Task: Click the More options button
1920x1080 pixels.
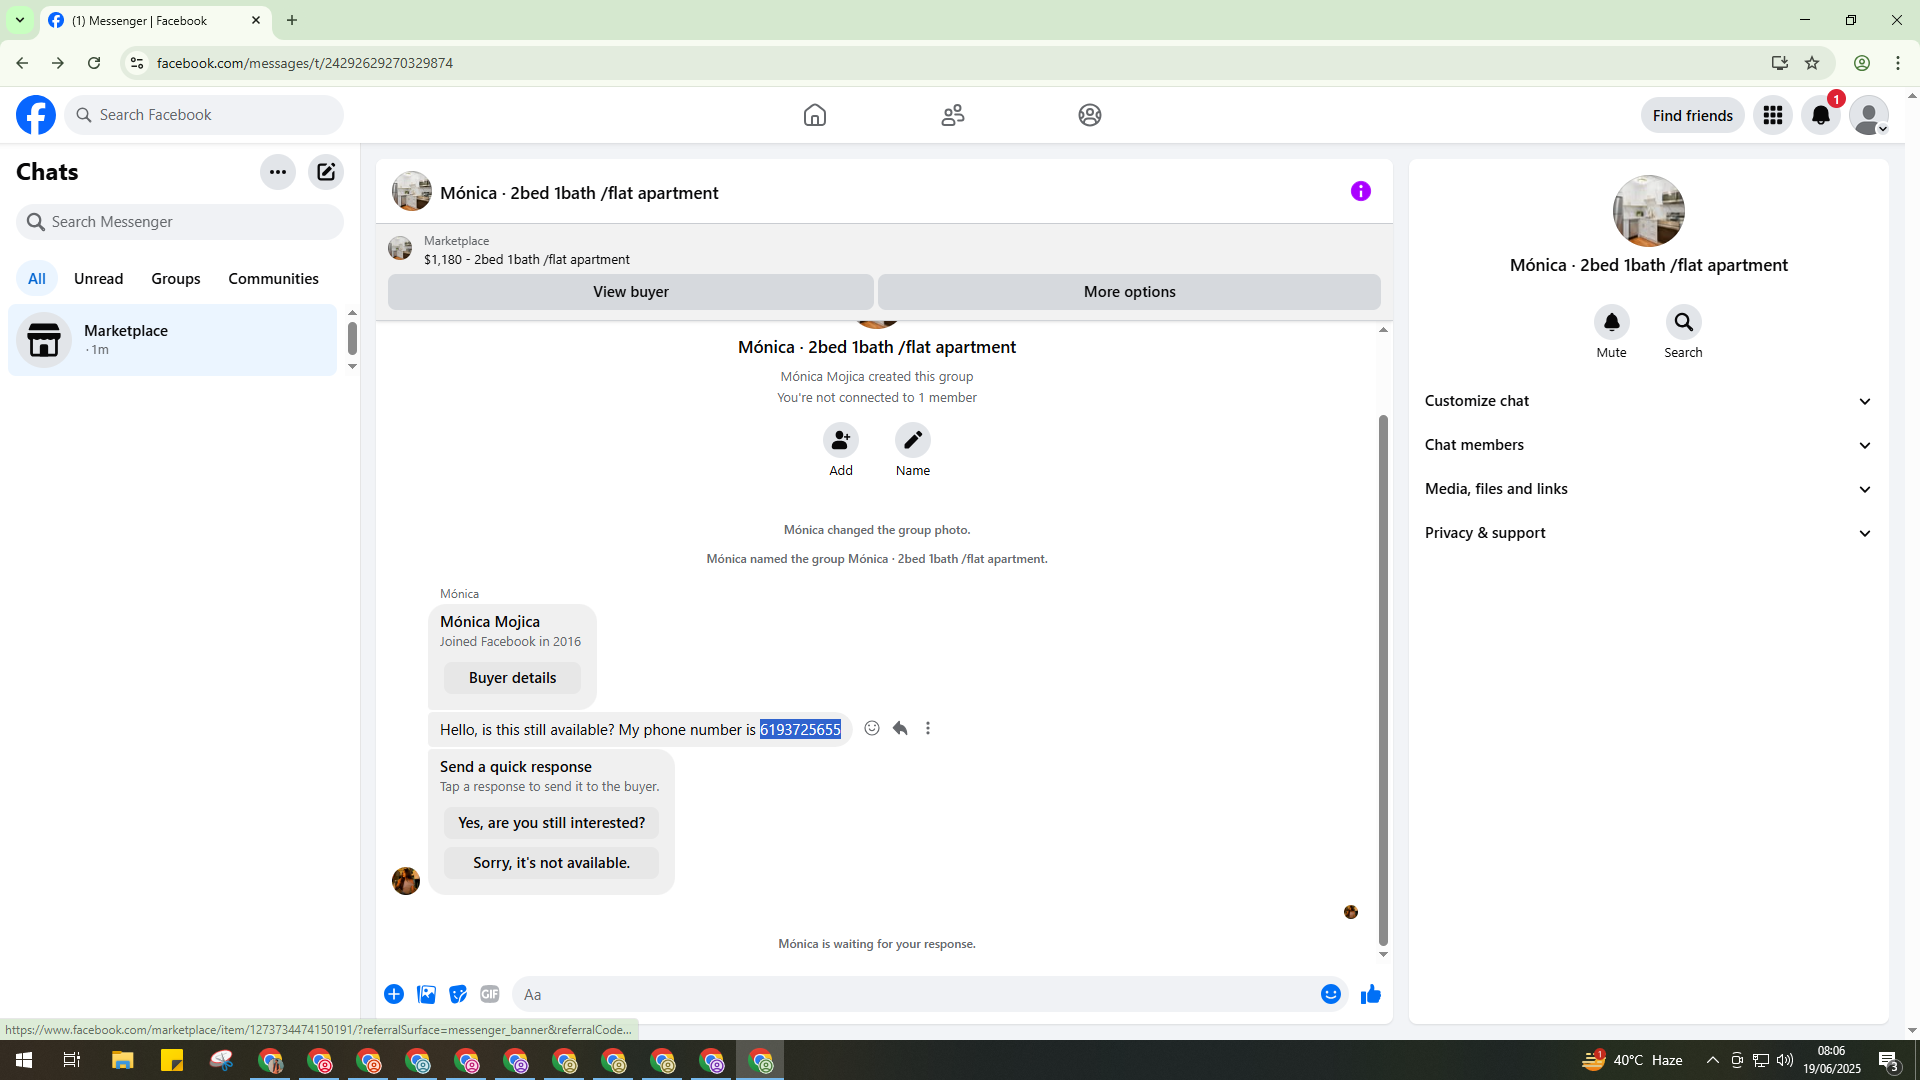Action: tap(1130, 292)
